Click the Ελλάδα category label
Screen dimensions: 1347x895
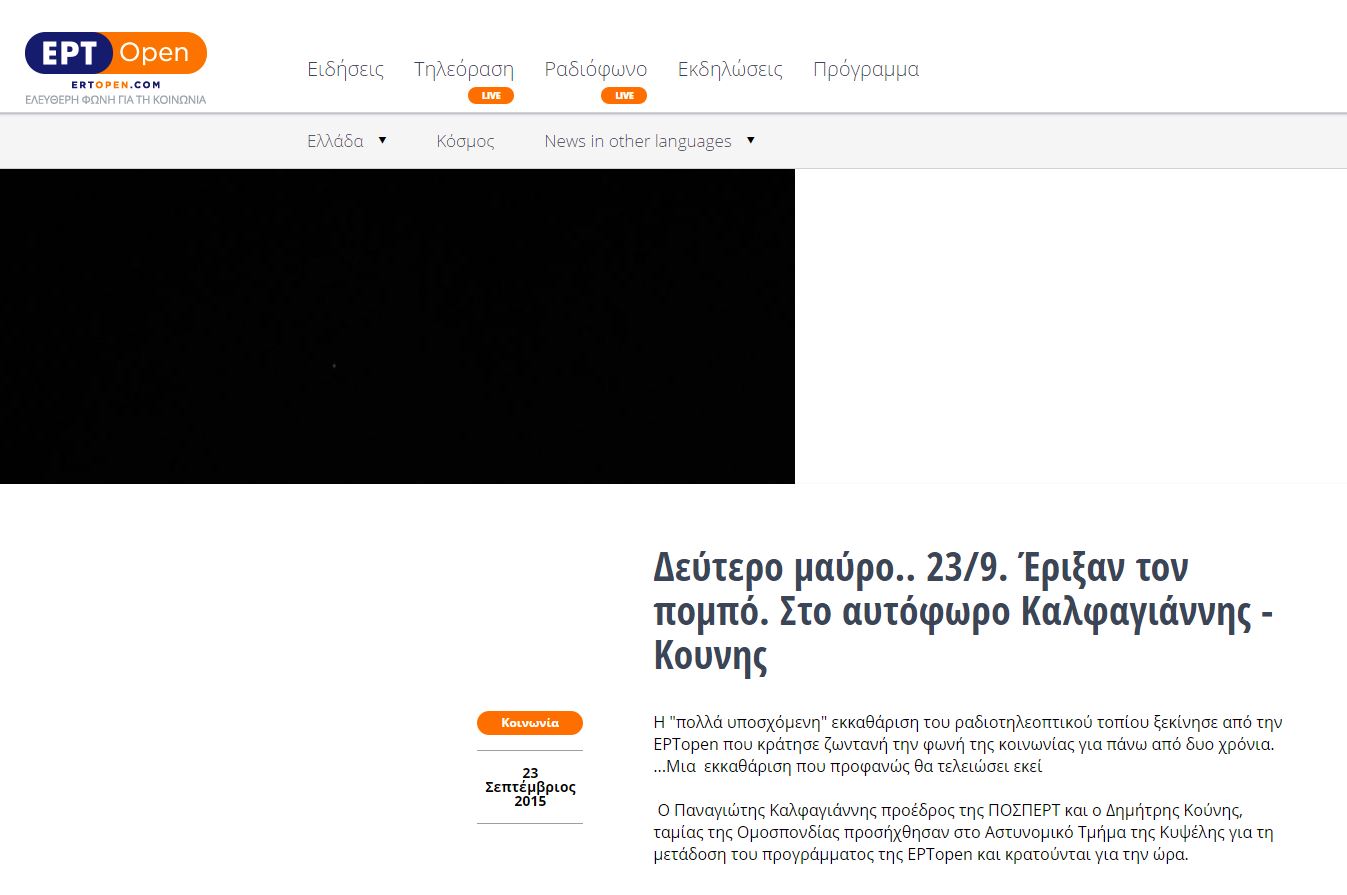tap(335, 141)
